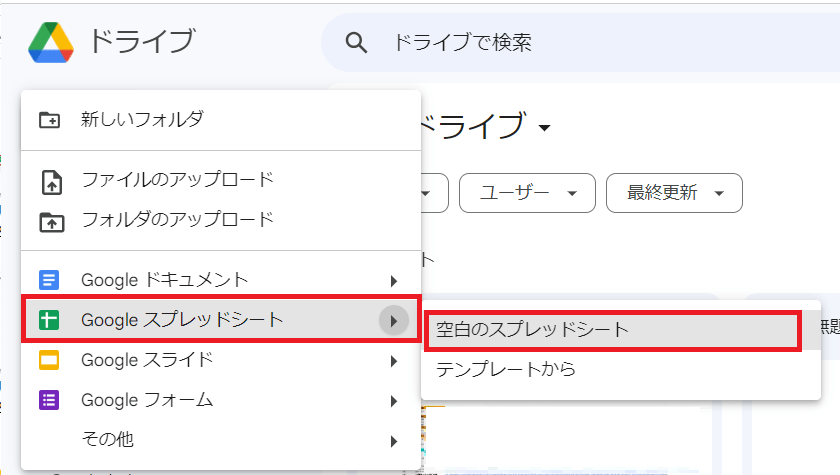This screenshot has height=475, width=840.
Task: Click the file upload icon
Action: click(50, 181)
